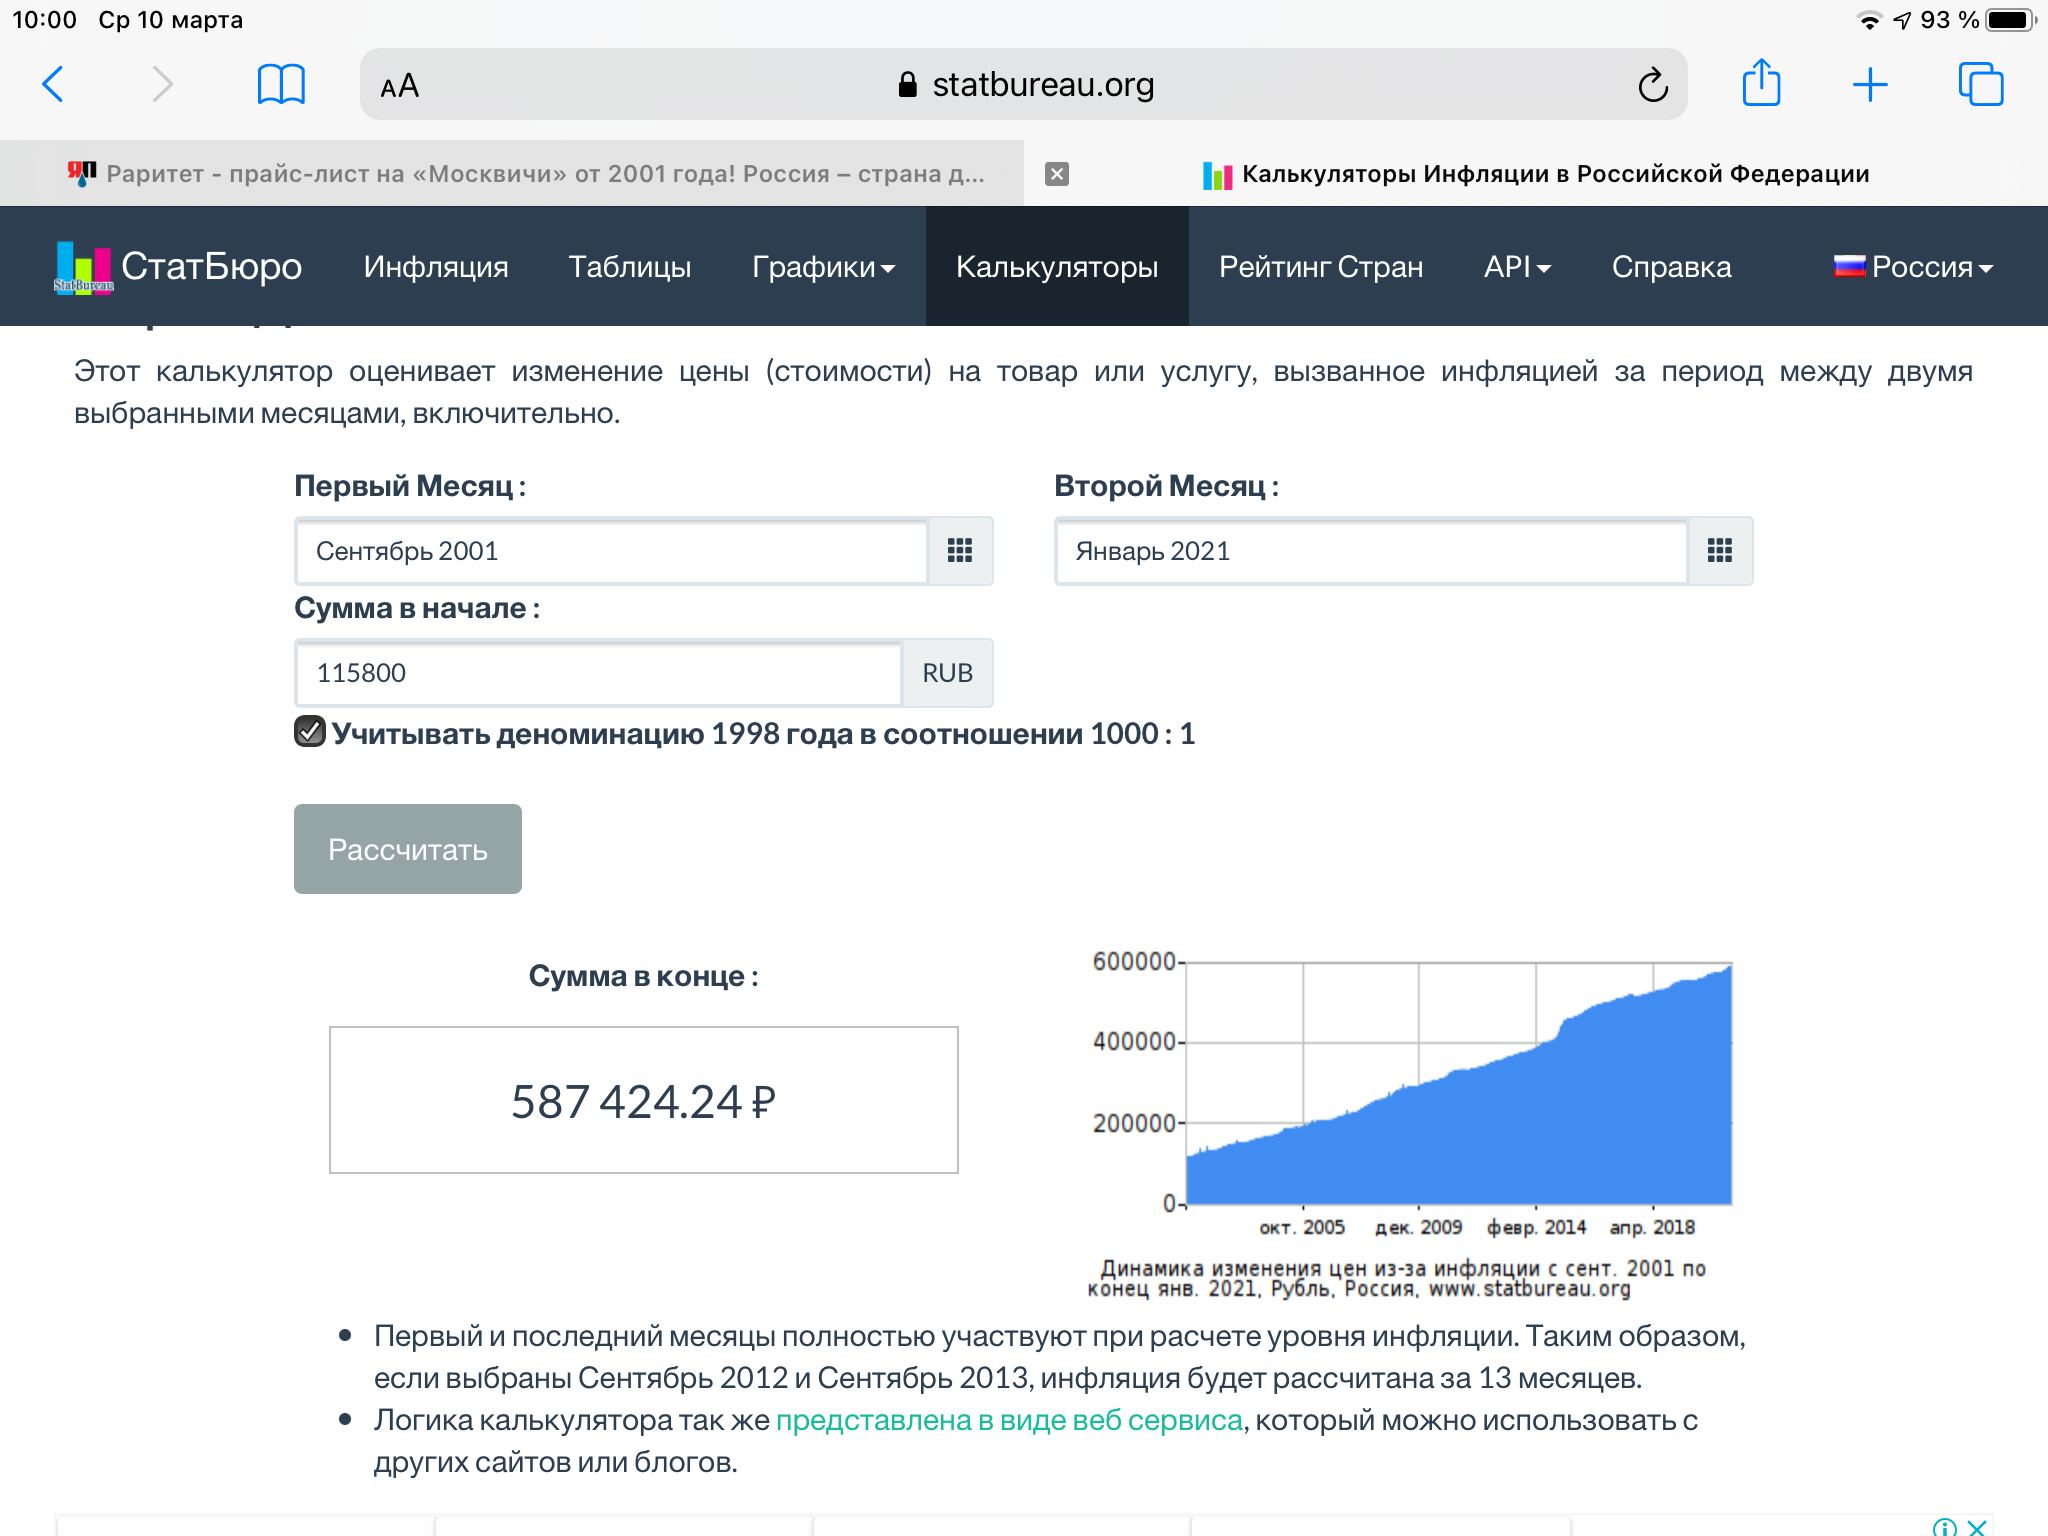Screen dimensions: 2048x1536
Task: Tap the Safari share icon
Action: click(1761, 82)
